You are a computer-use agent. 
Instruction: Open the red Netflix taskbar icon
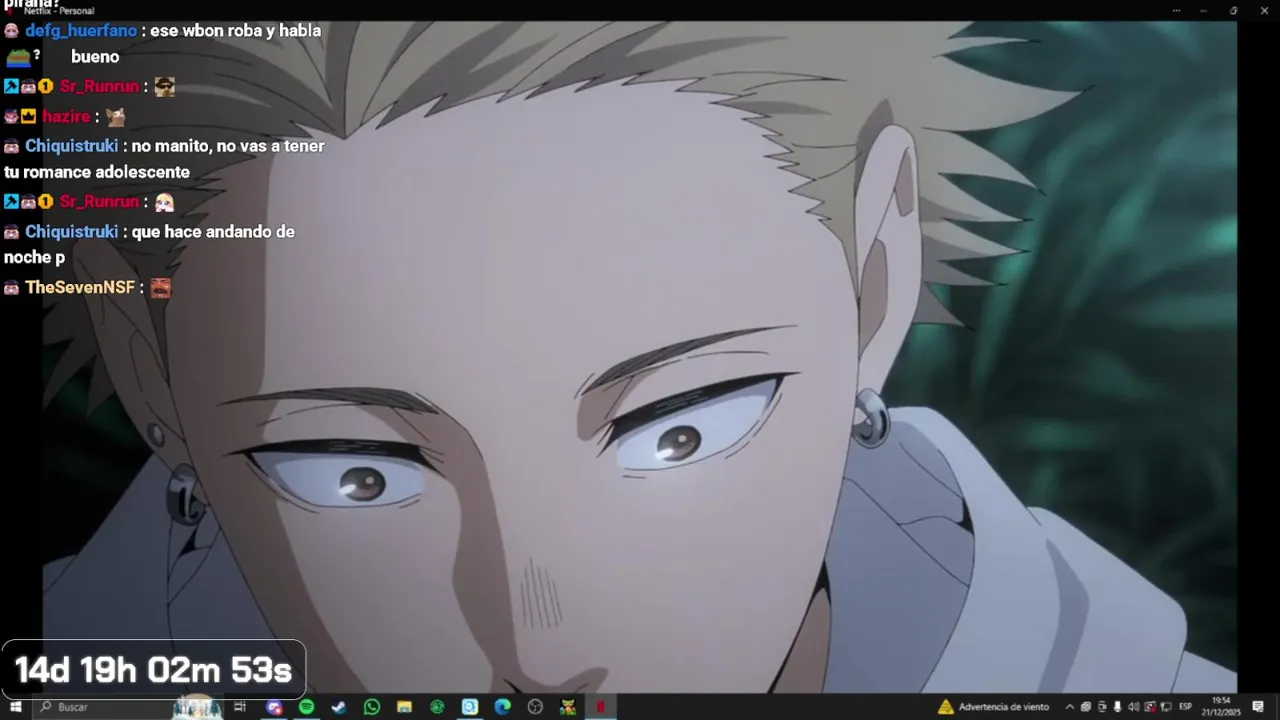600,707
